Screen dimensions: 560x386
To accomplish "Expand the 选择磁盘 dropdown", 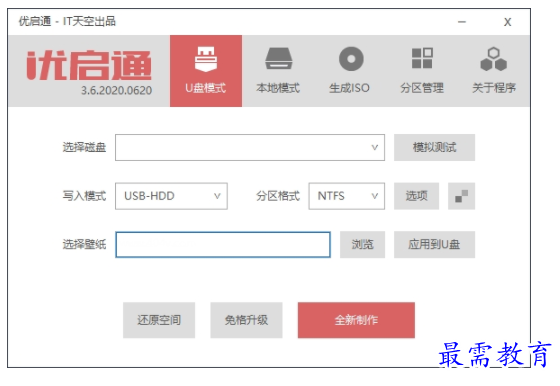I will [x=250, y=147].
